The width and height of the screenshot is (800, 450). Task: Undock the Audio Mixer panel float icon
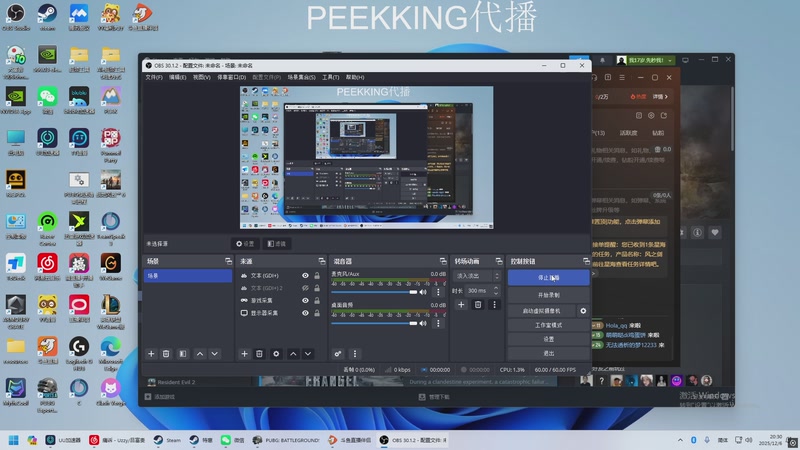click(443, 261)
